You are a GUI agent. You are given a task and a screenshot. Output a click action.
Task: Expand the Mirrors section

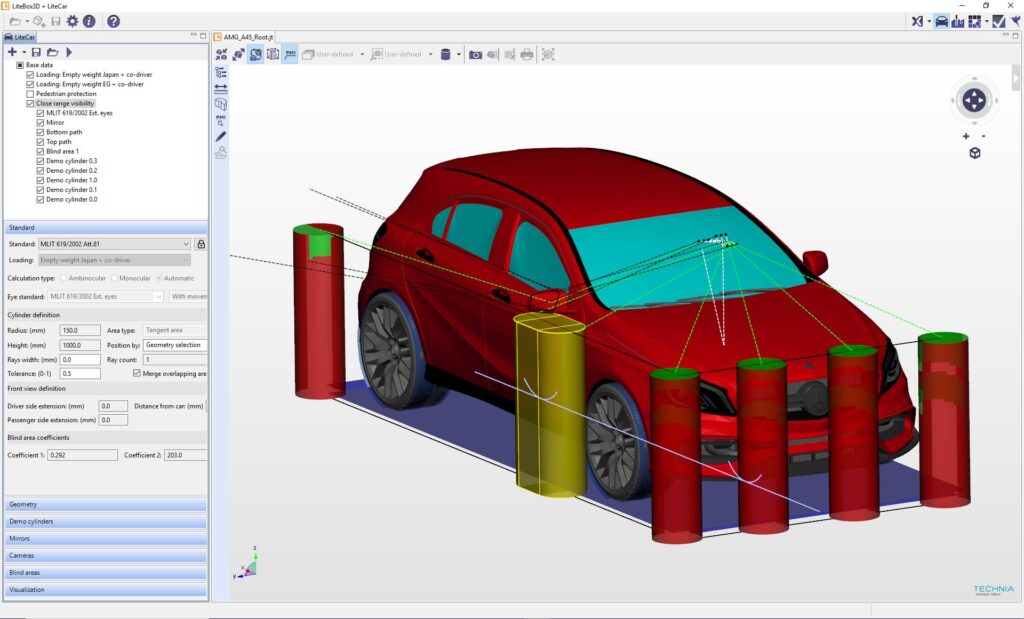click(106, 538)
